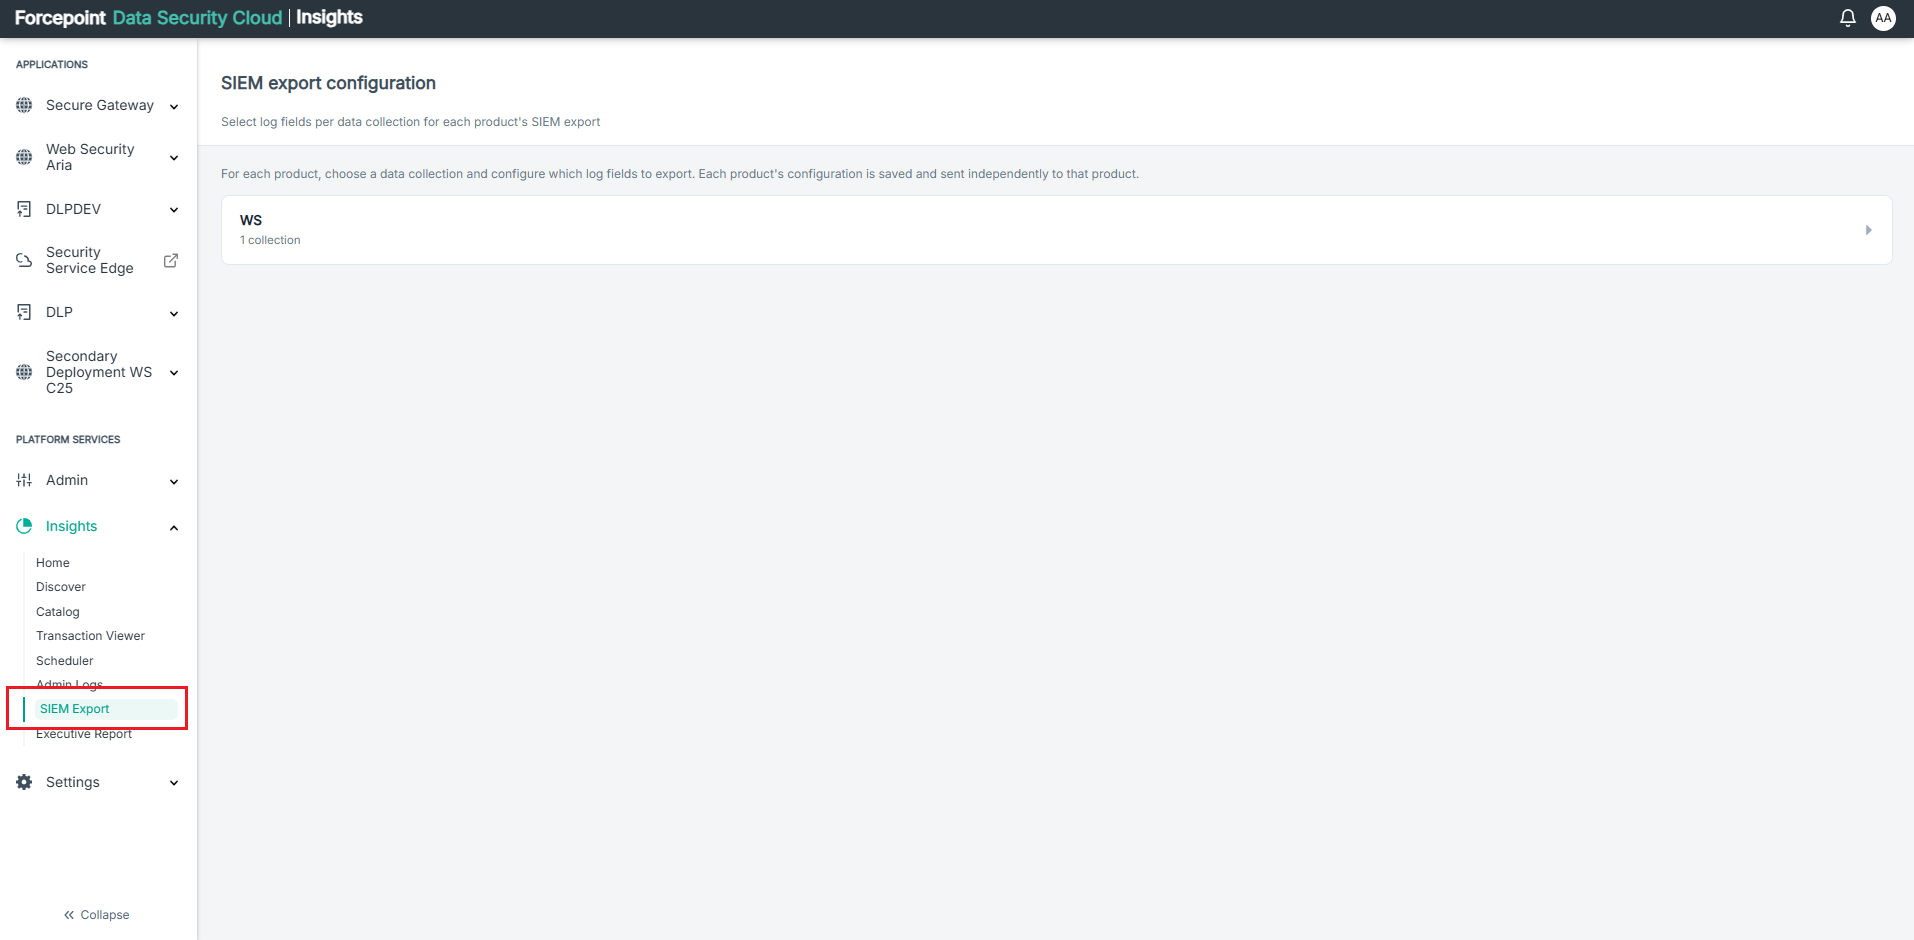Image resolution: width=1914 pixels, height=940 pixels.
Task: Click the Secondary Deployment WS C25 globe icon
Action: pyautogui.click(x=24, y=372)
